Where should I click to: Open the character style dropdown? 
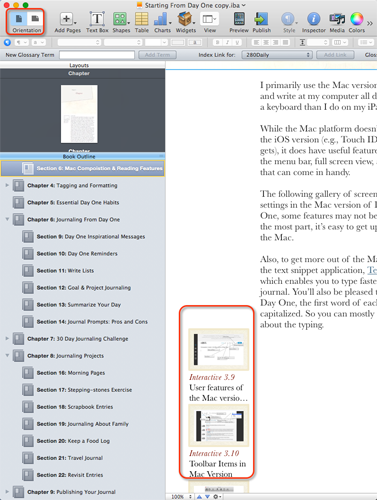[x=38, y=43]
